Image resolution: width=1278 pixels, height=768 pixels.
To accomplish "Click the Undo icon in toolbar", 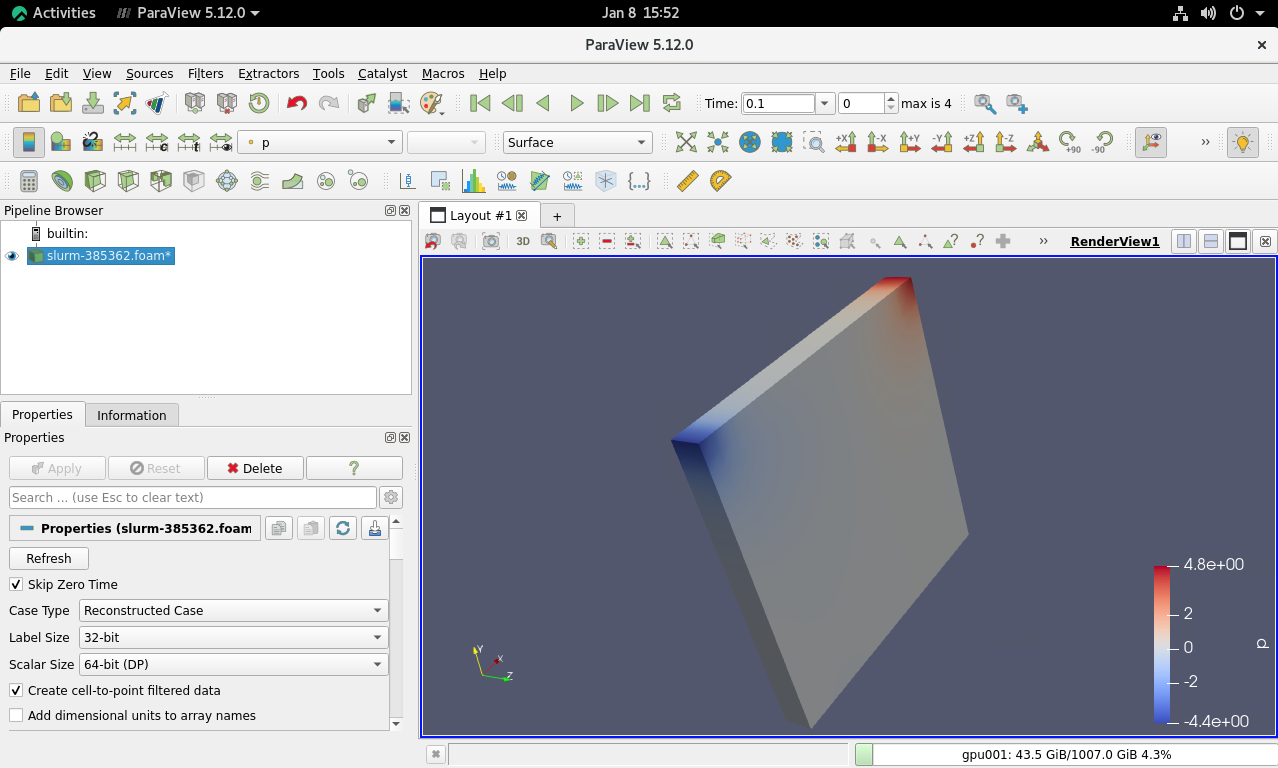I will [296, 103].
